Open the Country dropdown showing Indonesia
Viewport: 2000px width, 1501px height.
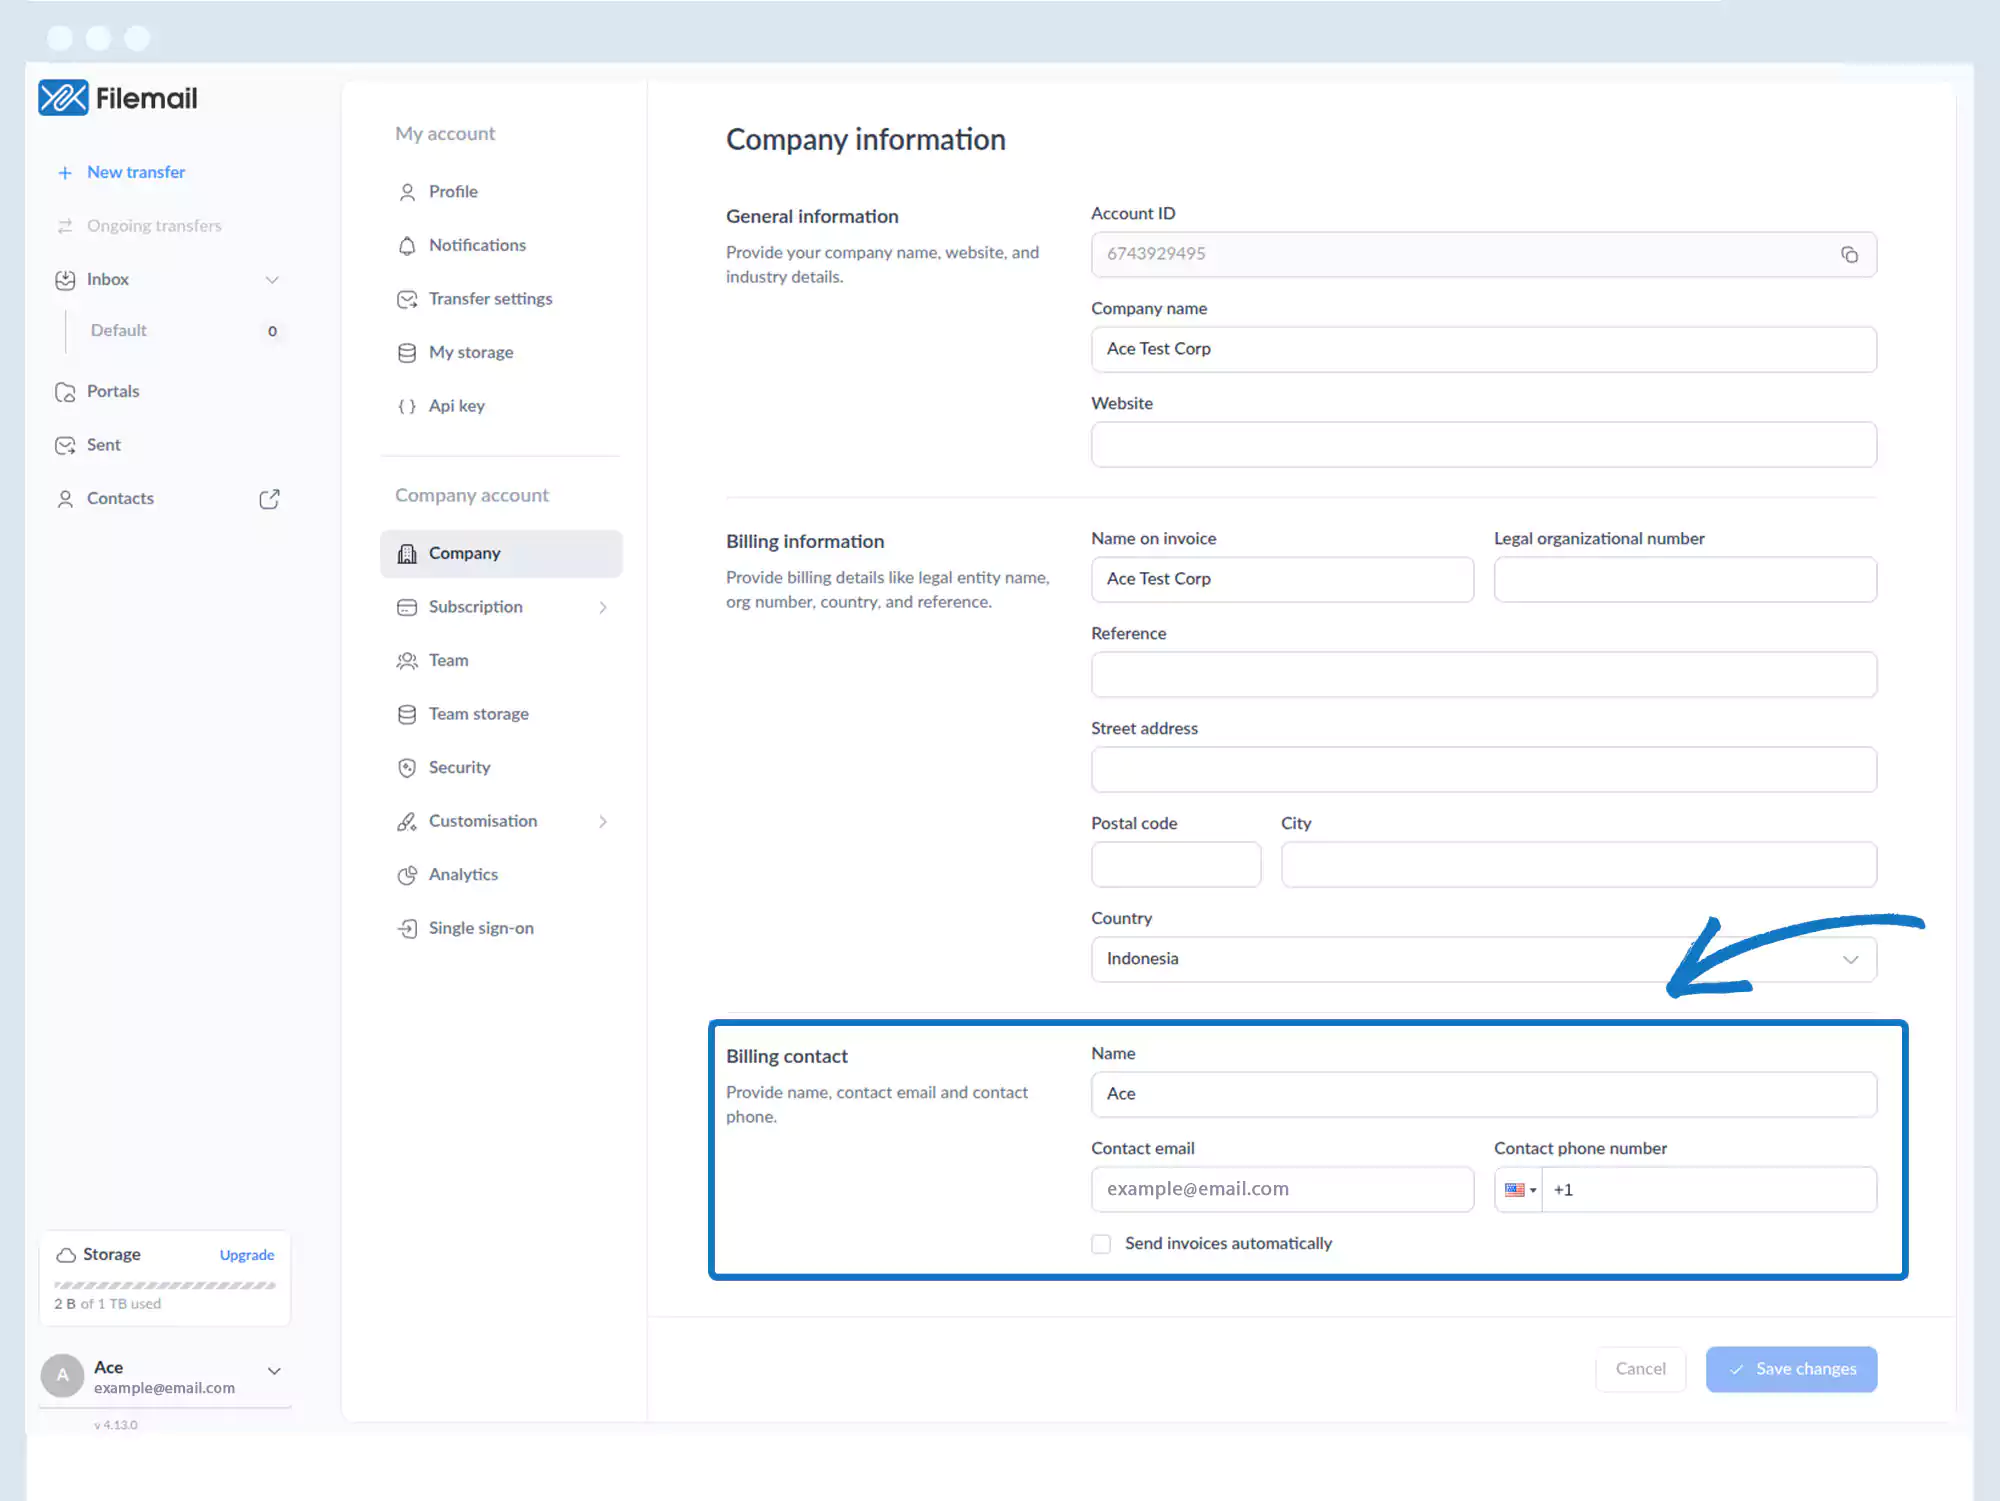point(1483,959)
